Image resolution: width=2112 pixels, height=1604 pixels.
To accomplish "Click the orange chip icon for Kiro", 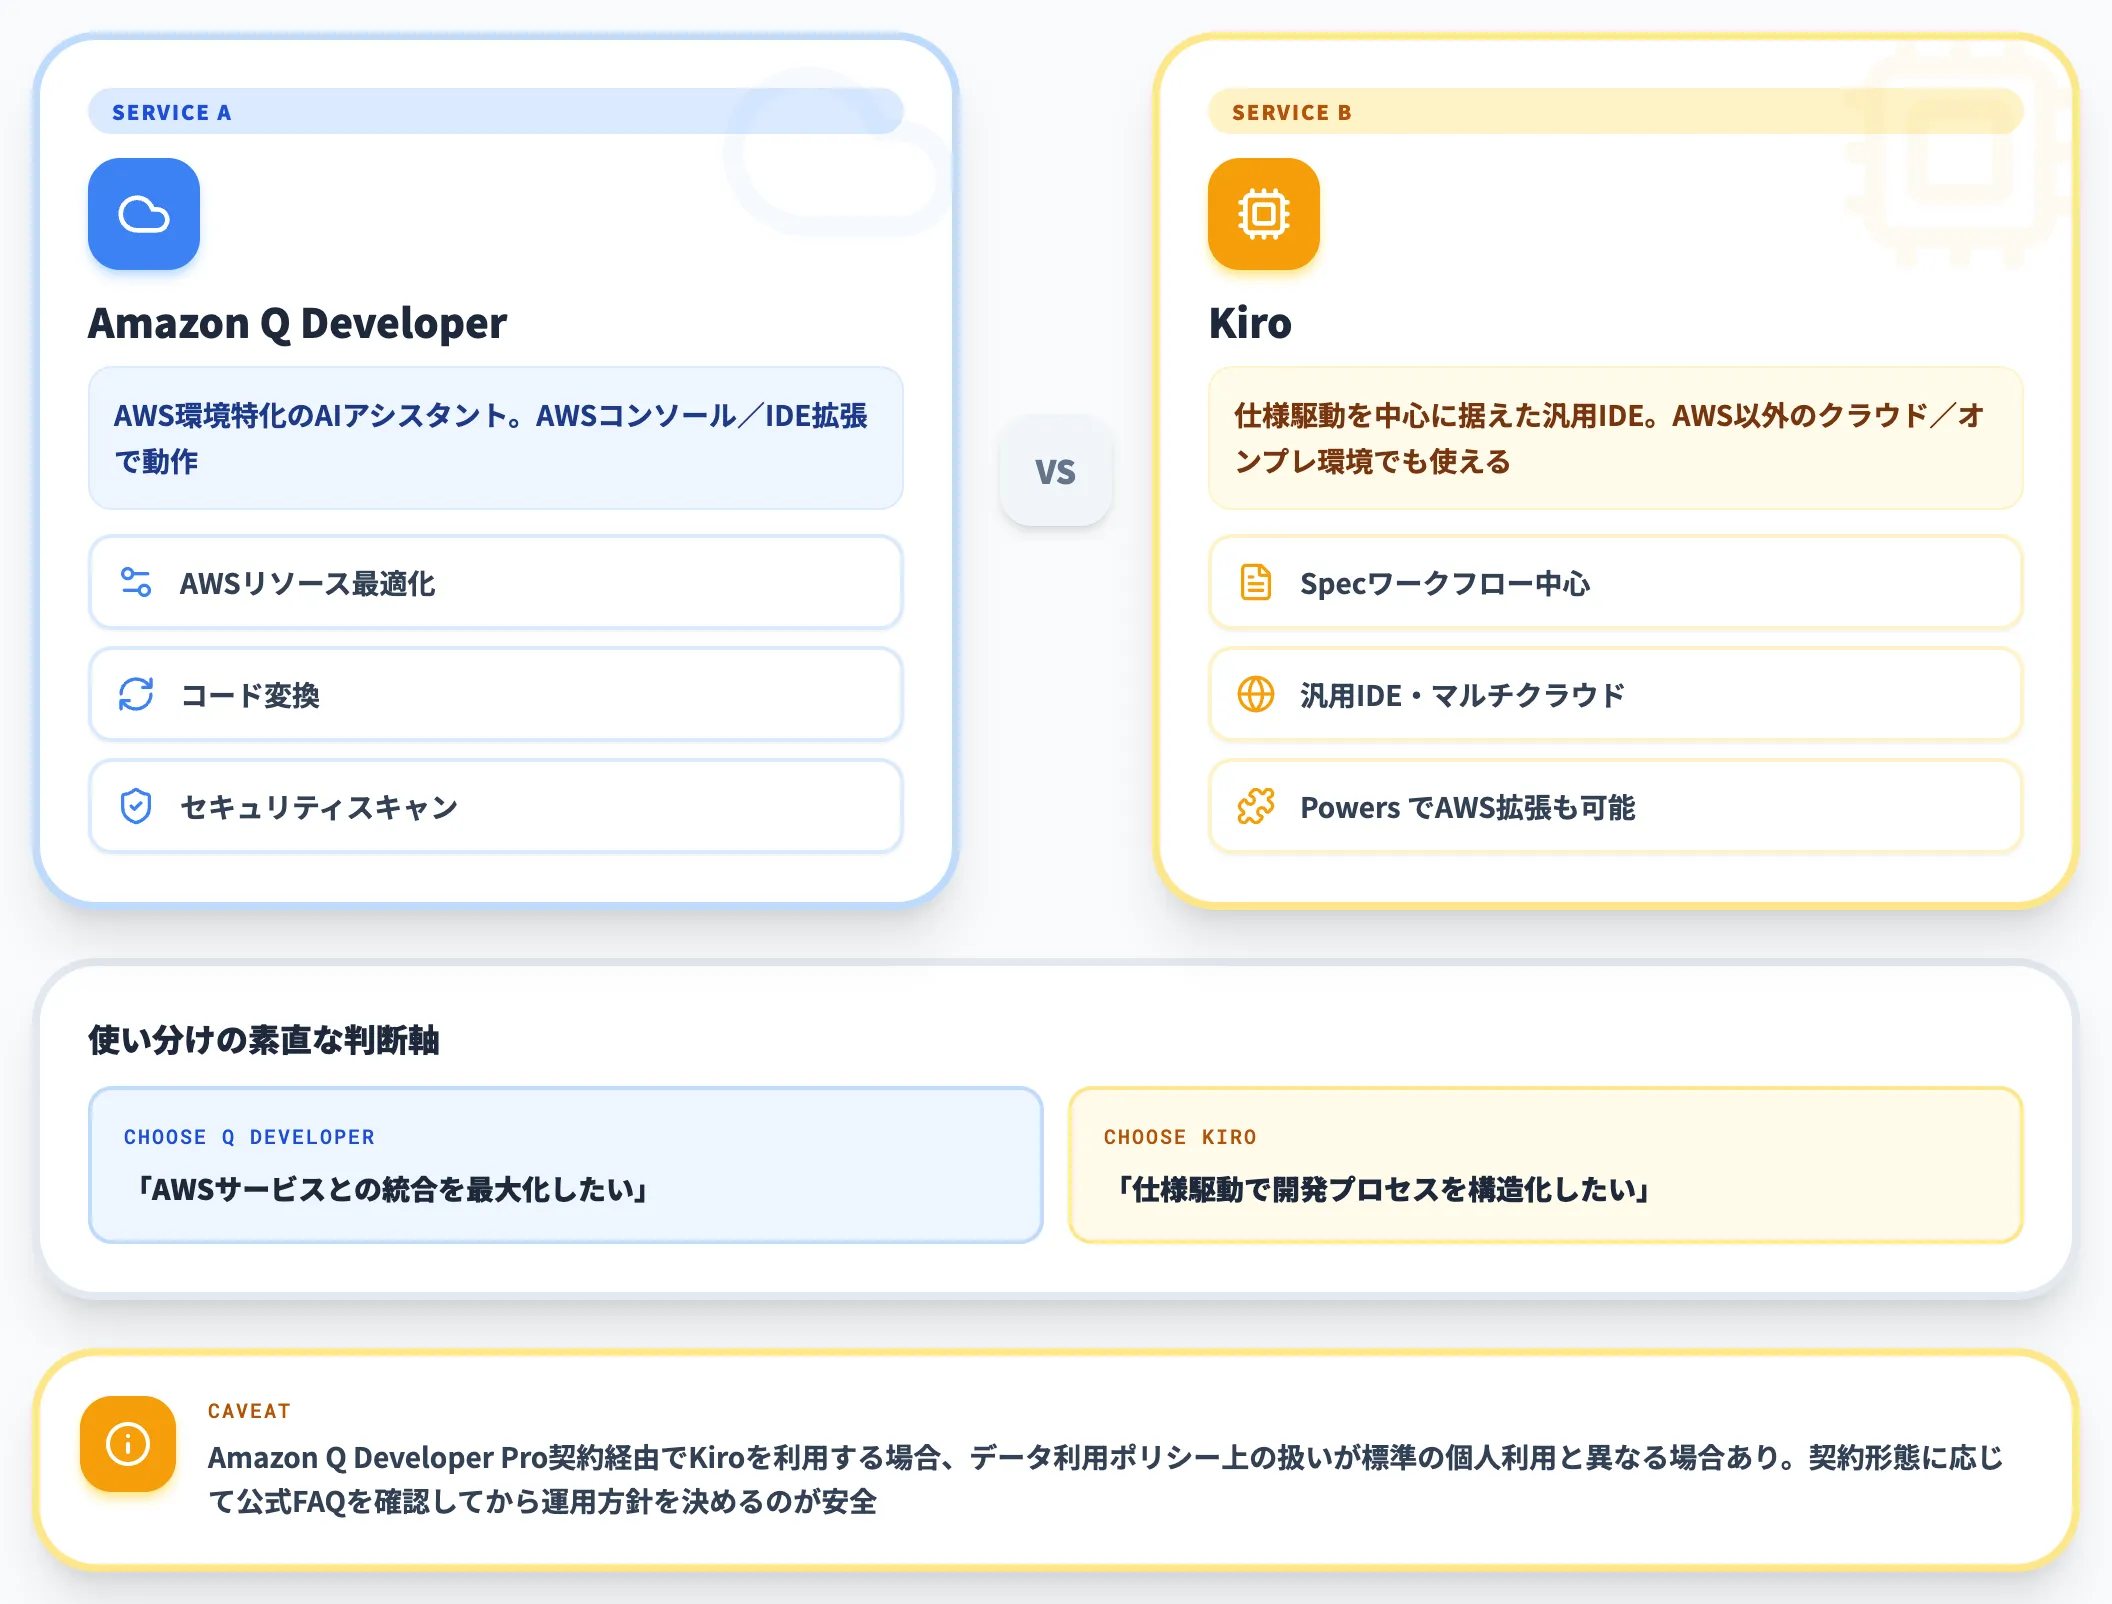I will pos(1264,214).
